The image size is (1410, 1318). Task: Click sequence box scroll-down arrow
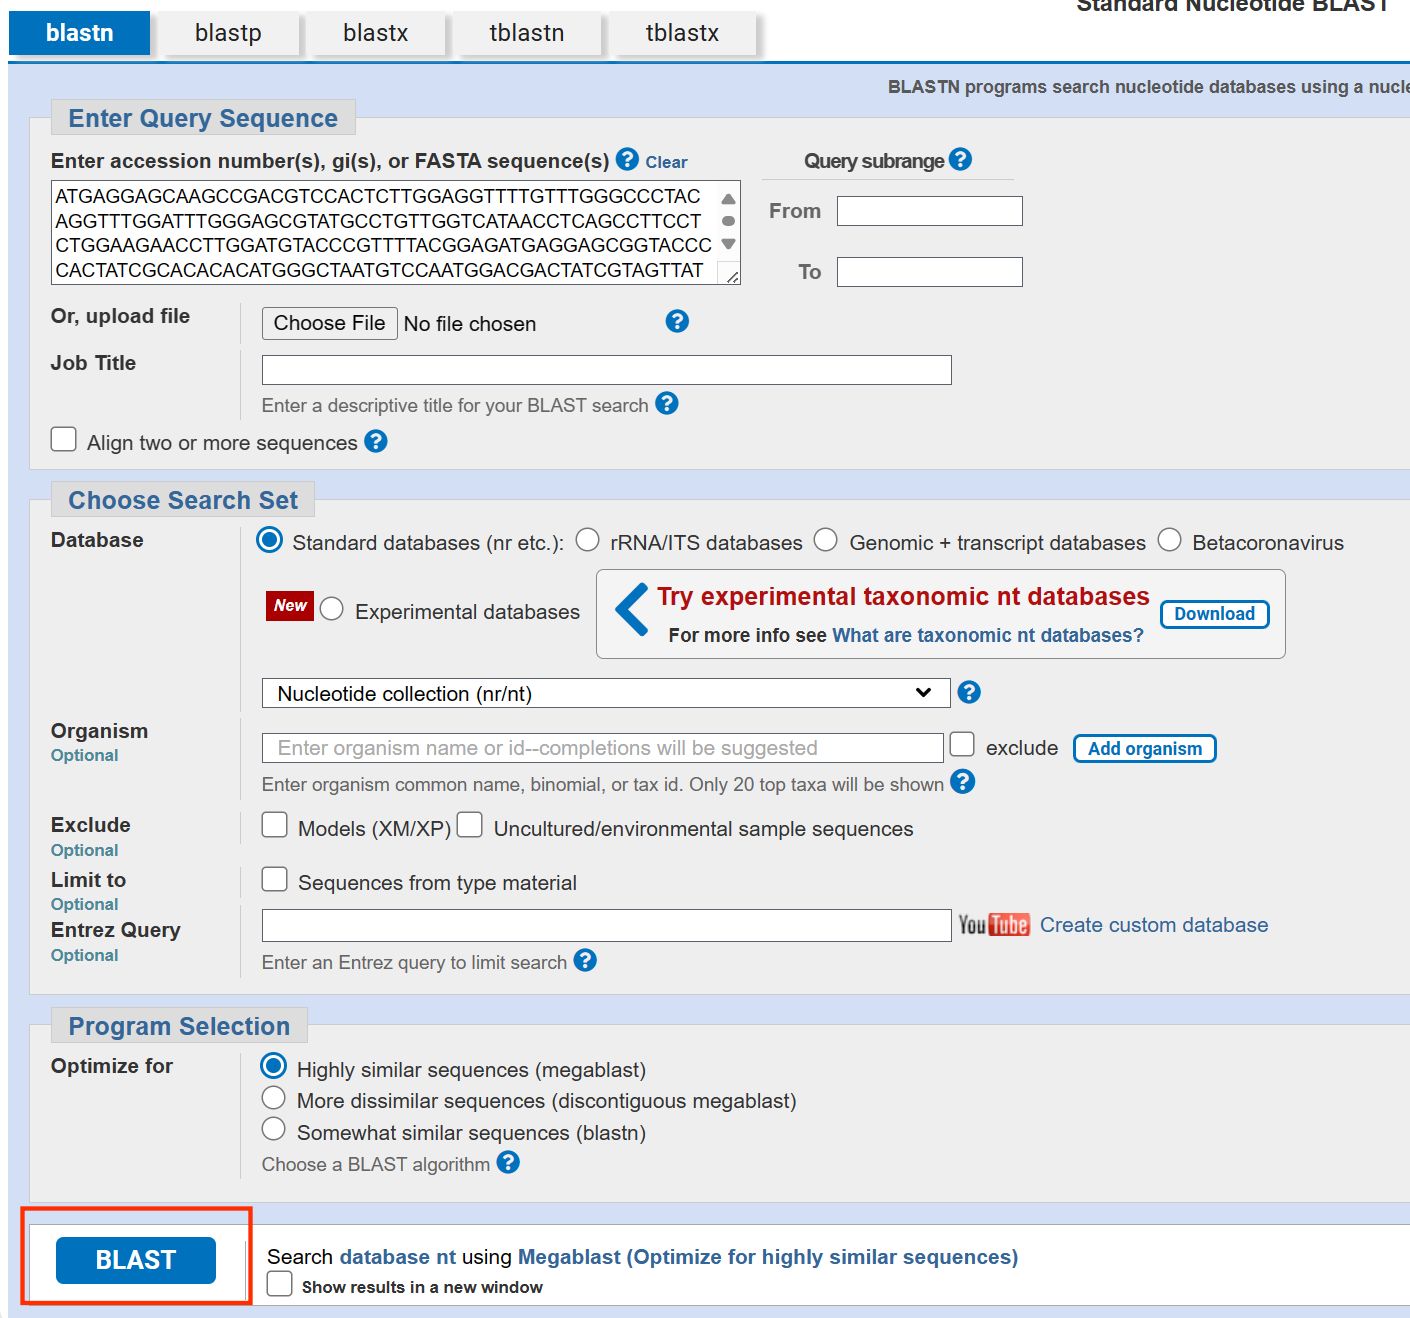click(728, 244)
